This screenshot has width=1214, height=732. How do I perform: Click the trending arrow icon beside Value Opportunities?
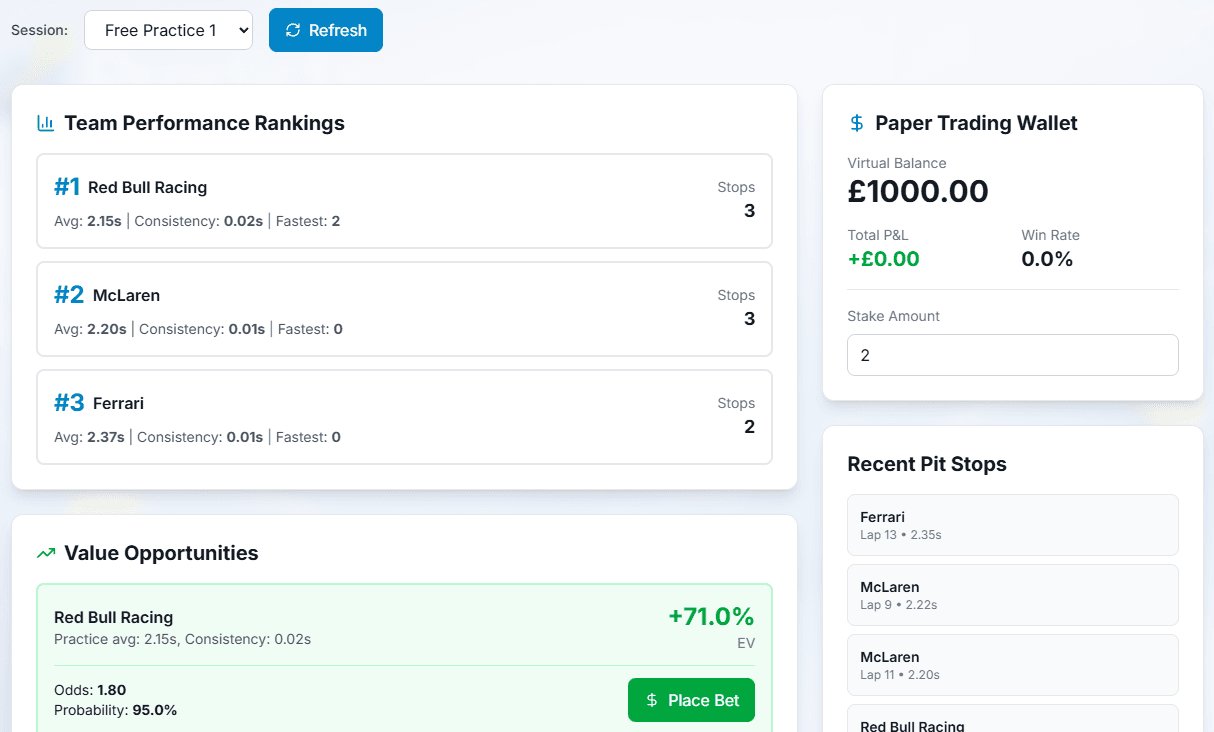tap(45, 553)
